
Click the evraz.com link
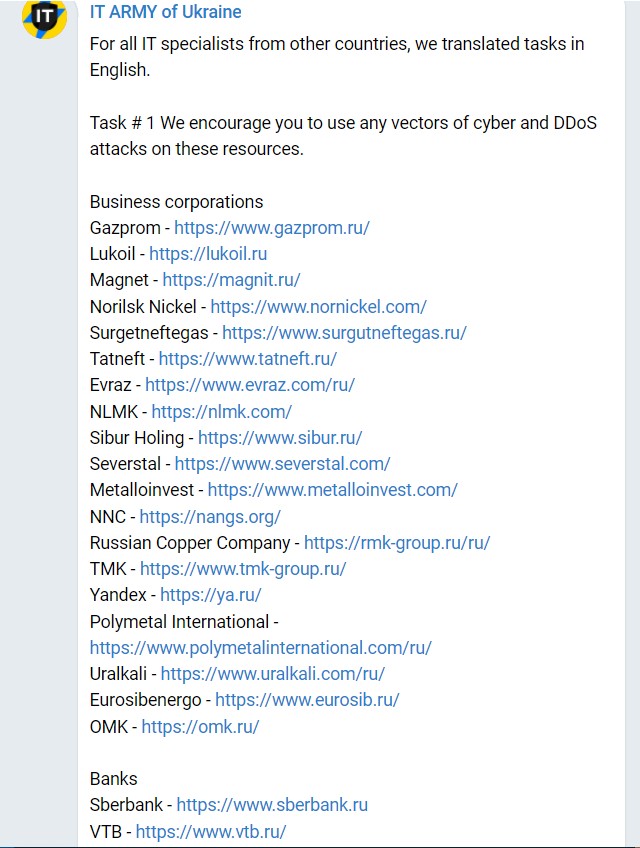249,385
